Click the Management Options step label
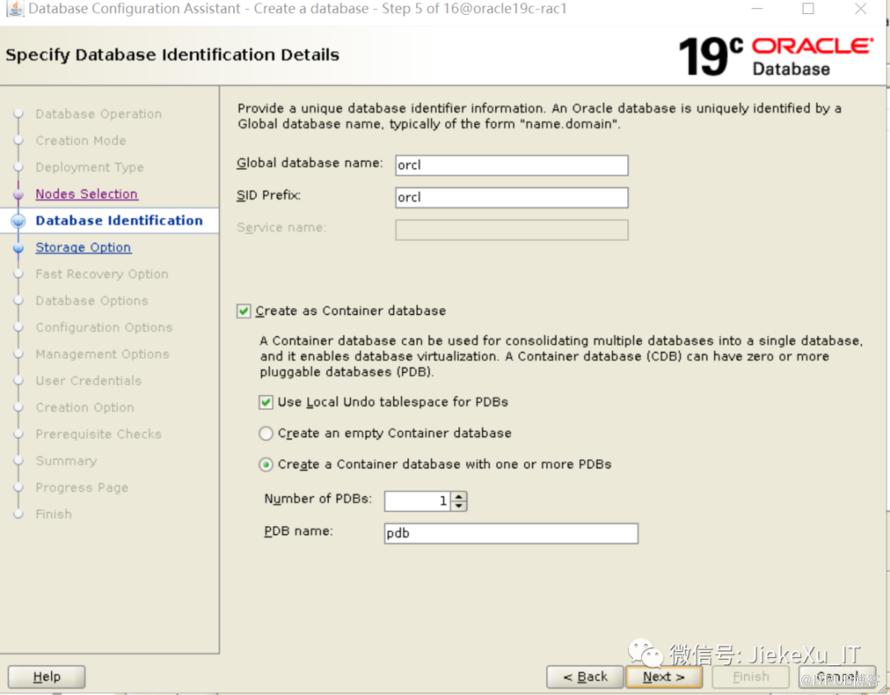 pos(102,354)
